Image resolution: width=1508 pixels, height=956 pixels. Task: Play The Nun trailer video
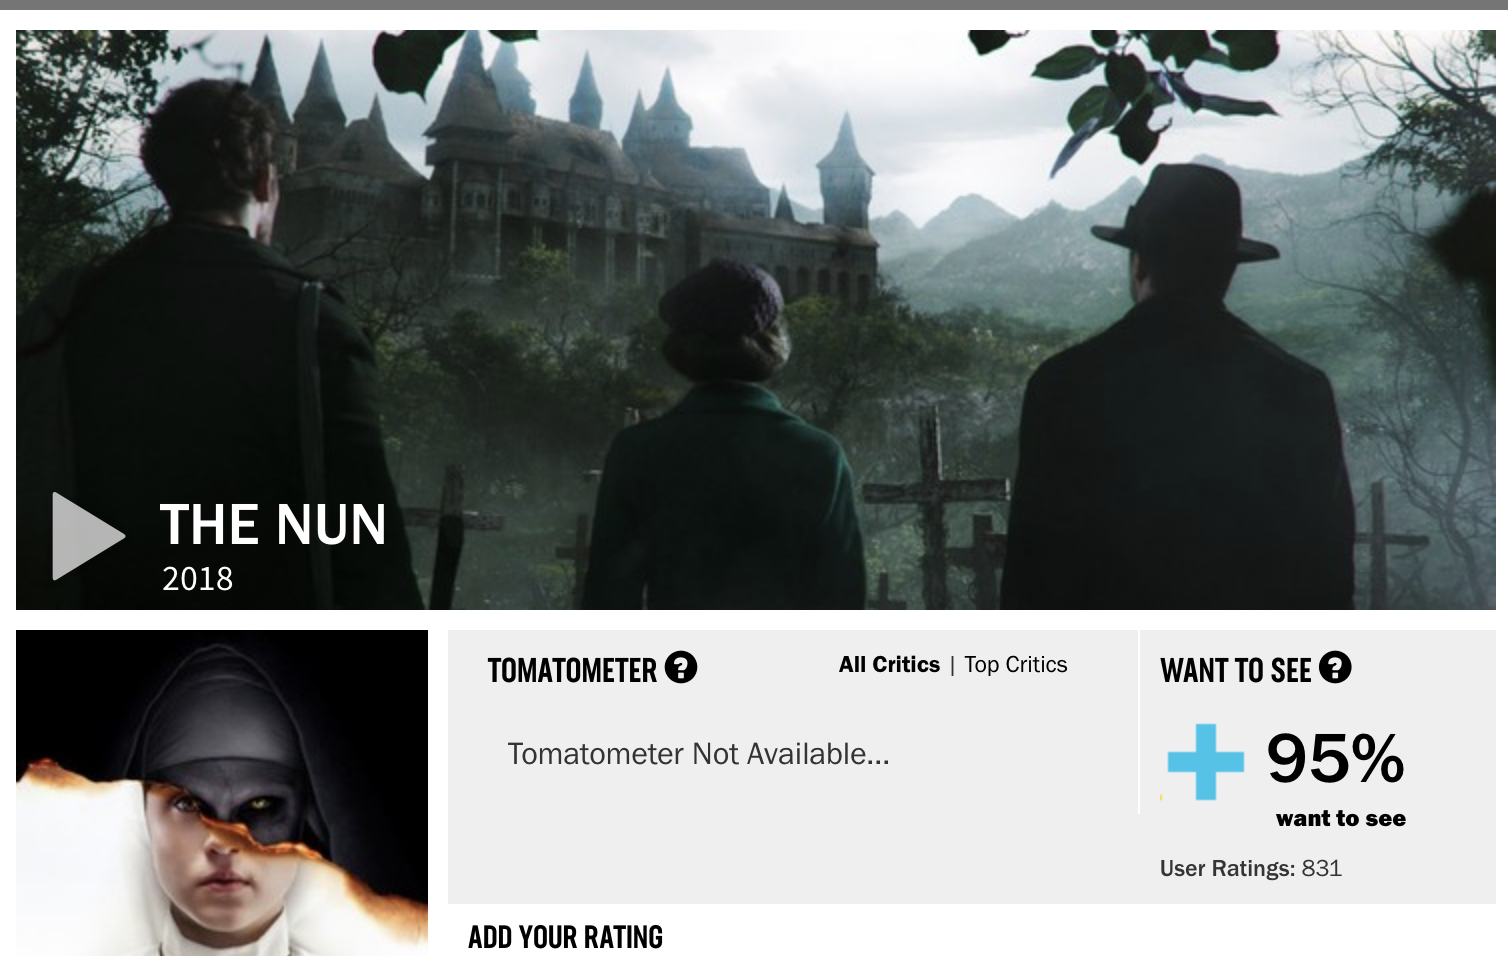88,535
